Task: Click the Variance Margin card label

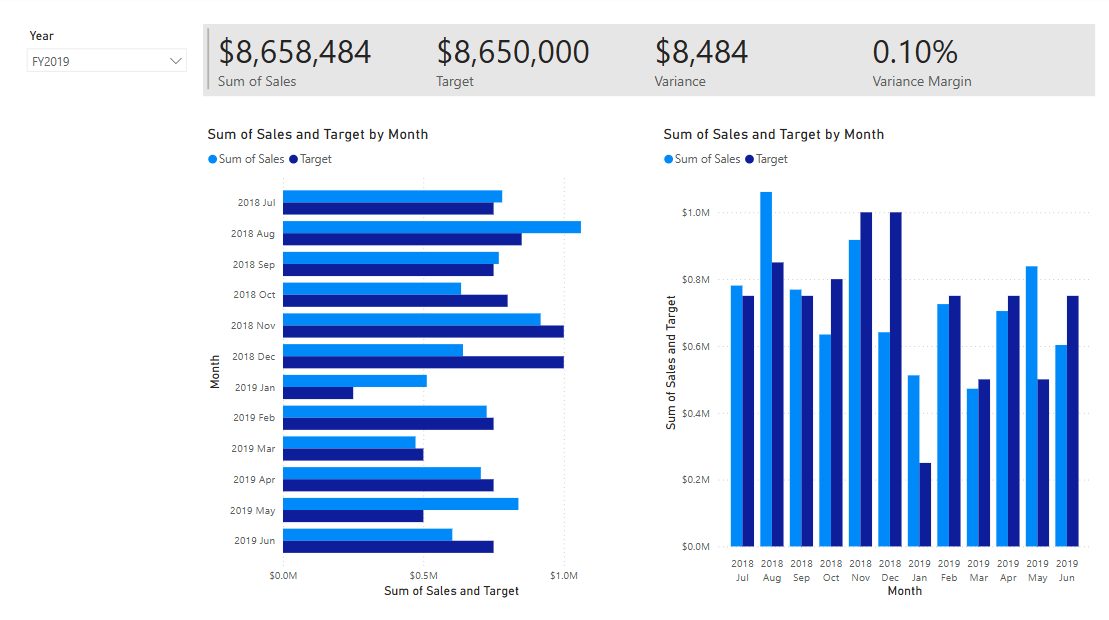Action: [922, 81]
